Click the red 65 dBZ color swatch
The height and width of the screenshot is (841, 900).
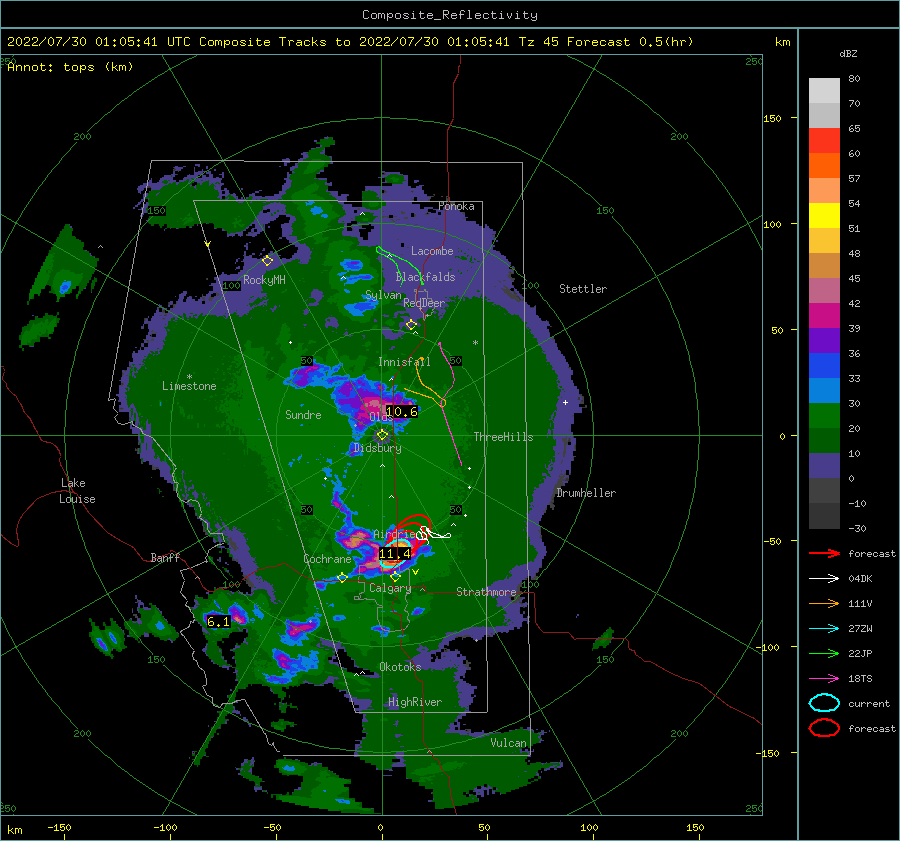[824, 141]
